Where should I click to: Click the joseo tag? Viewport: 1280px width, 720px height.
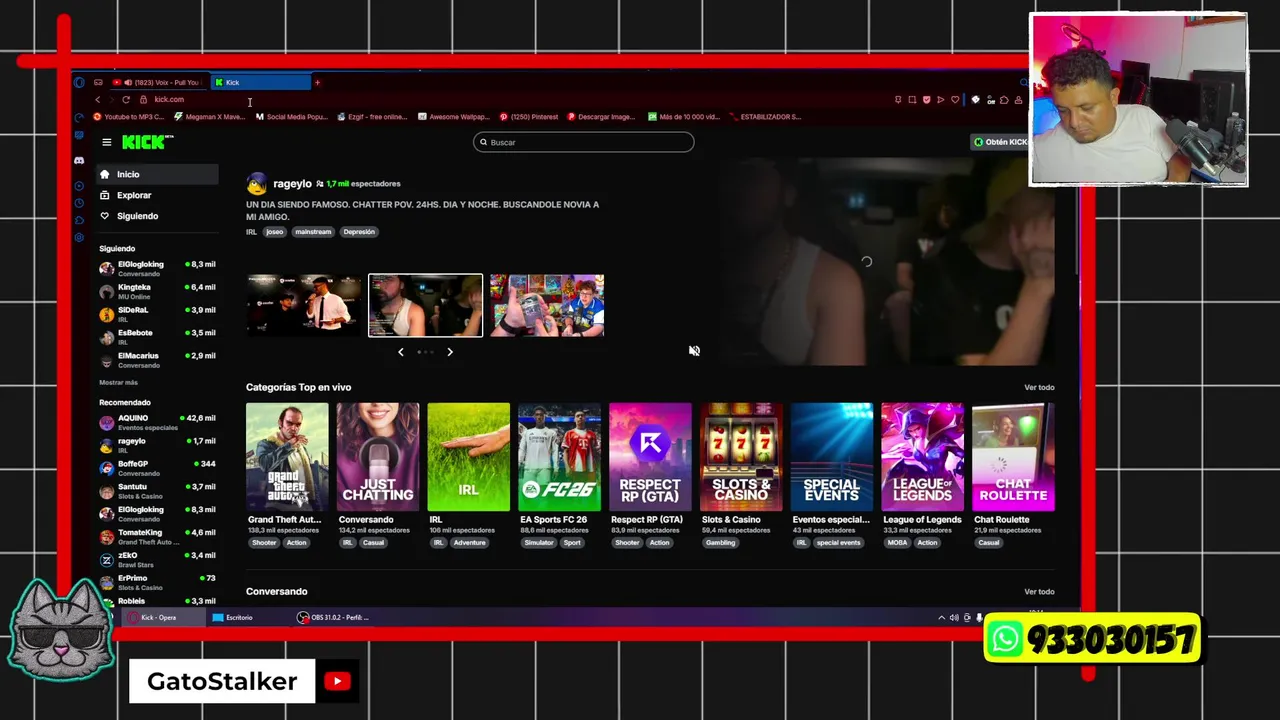[274, 232]
